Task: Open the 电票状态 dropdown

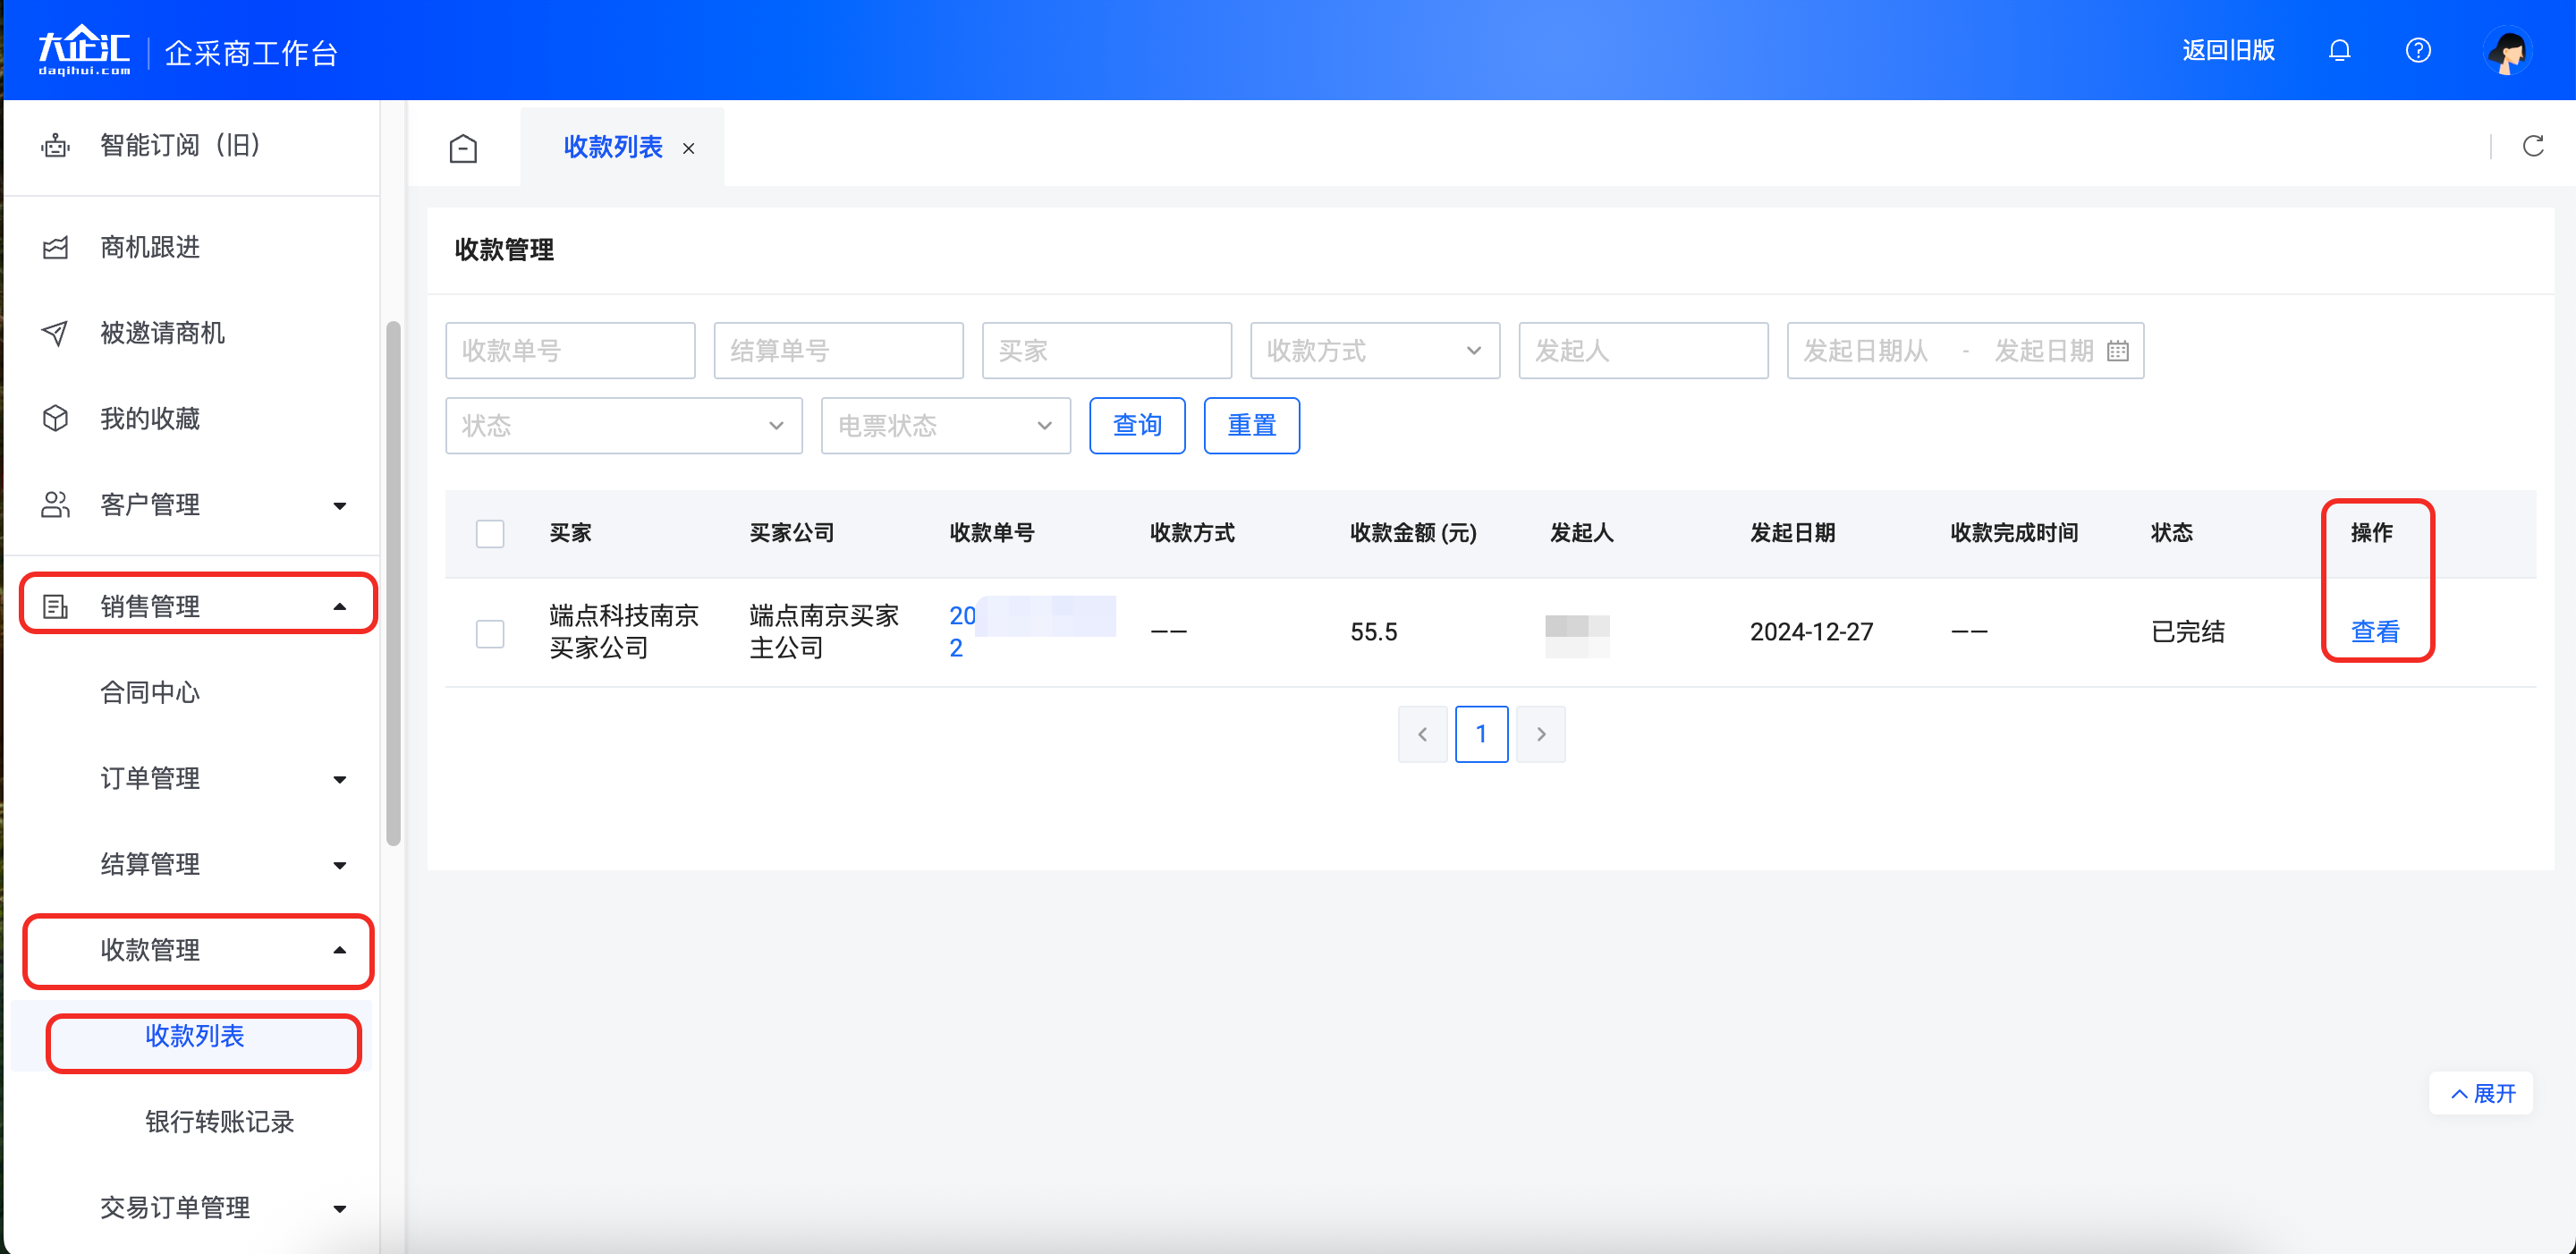Action: coord(945,426)
